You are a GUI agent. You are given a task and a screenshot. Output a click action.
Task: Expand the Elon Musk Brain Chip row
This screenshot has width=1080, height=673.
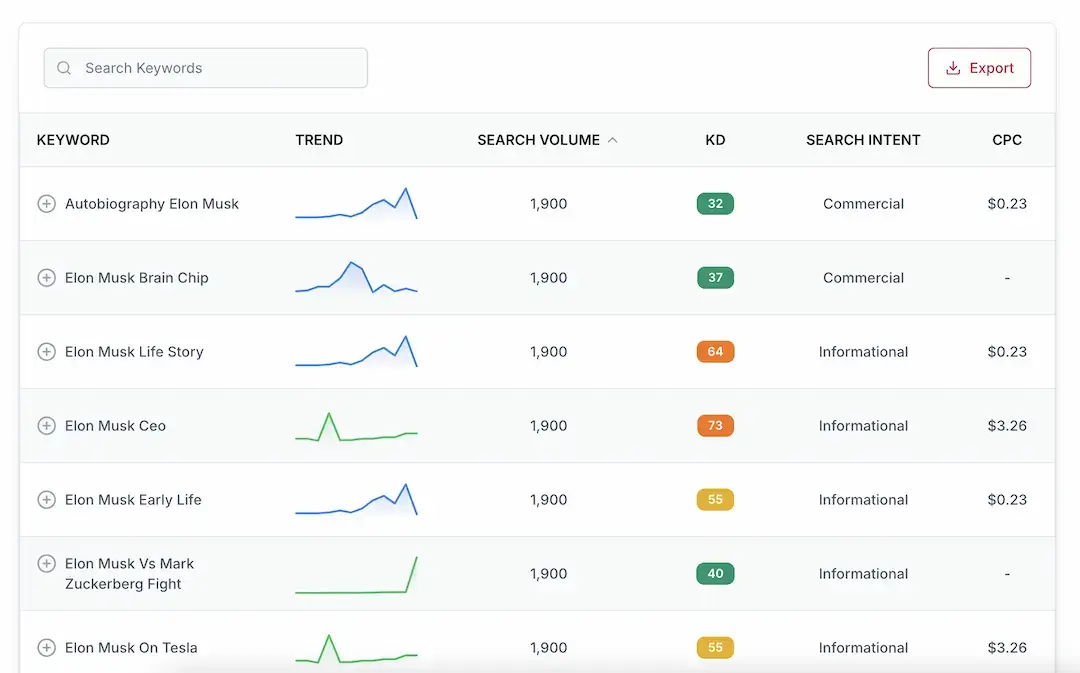(x=46, y=278)
